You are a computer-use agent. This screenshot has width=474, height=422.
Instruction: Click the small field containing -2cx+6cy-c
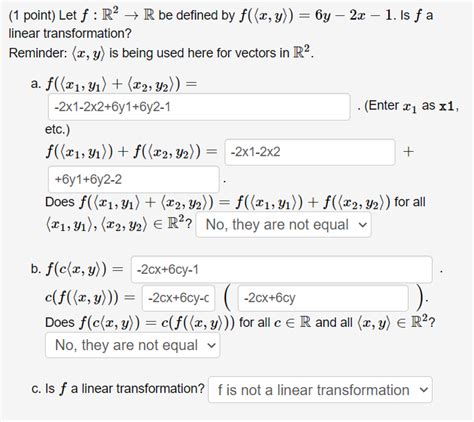(178, 298)
